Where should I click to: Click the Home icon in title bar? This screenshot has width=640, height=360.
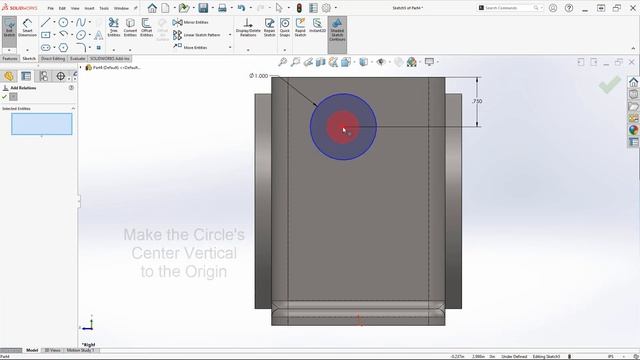(x=152, y=8)
